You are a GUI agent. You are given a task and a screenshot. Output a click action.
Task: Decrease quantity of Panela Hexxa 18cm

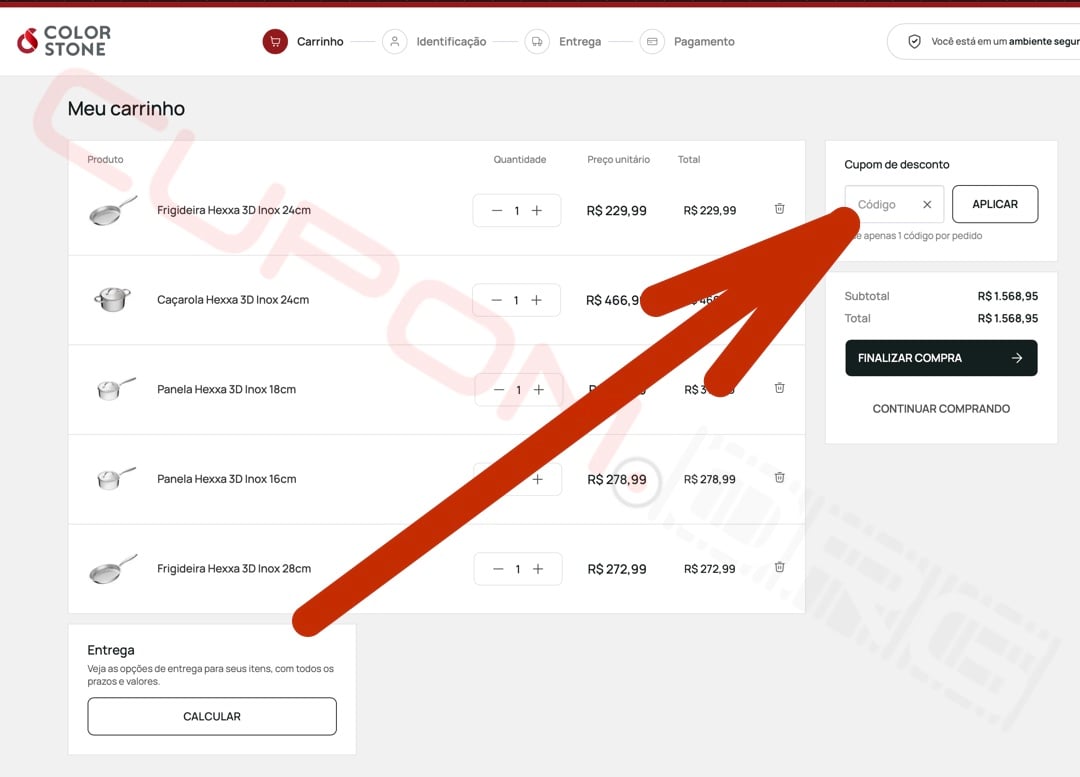coord(499,390)
